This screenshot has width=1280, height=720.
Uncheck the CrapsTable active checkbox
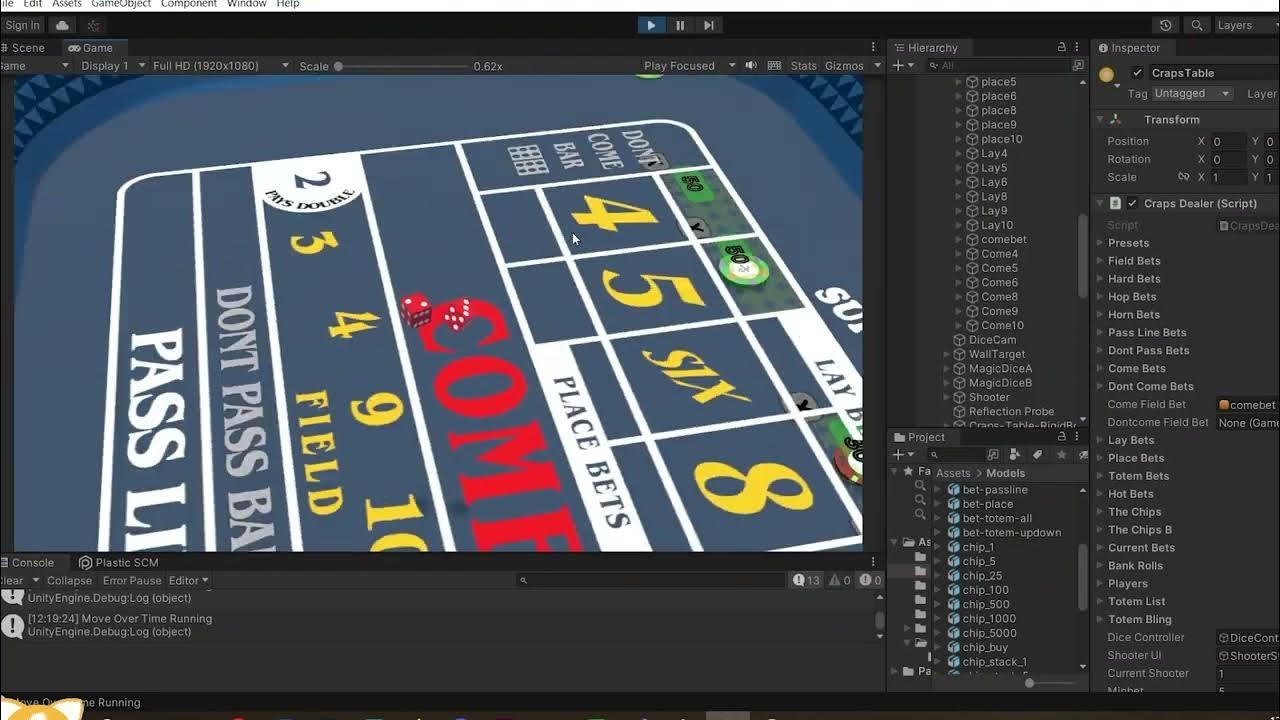pyautogui.click(x=1137, y=73)
